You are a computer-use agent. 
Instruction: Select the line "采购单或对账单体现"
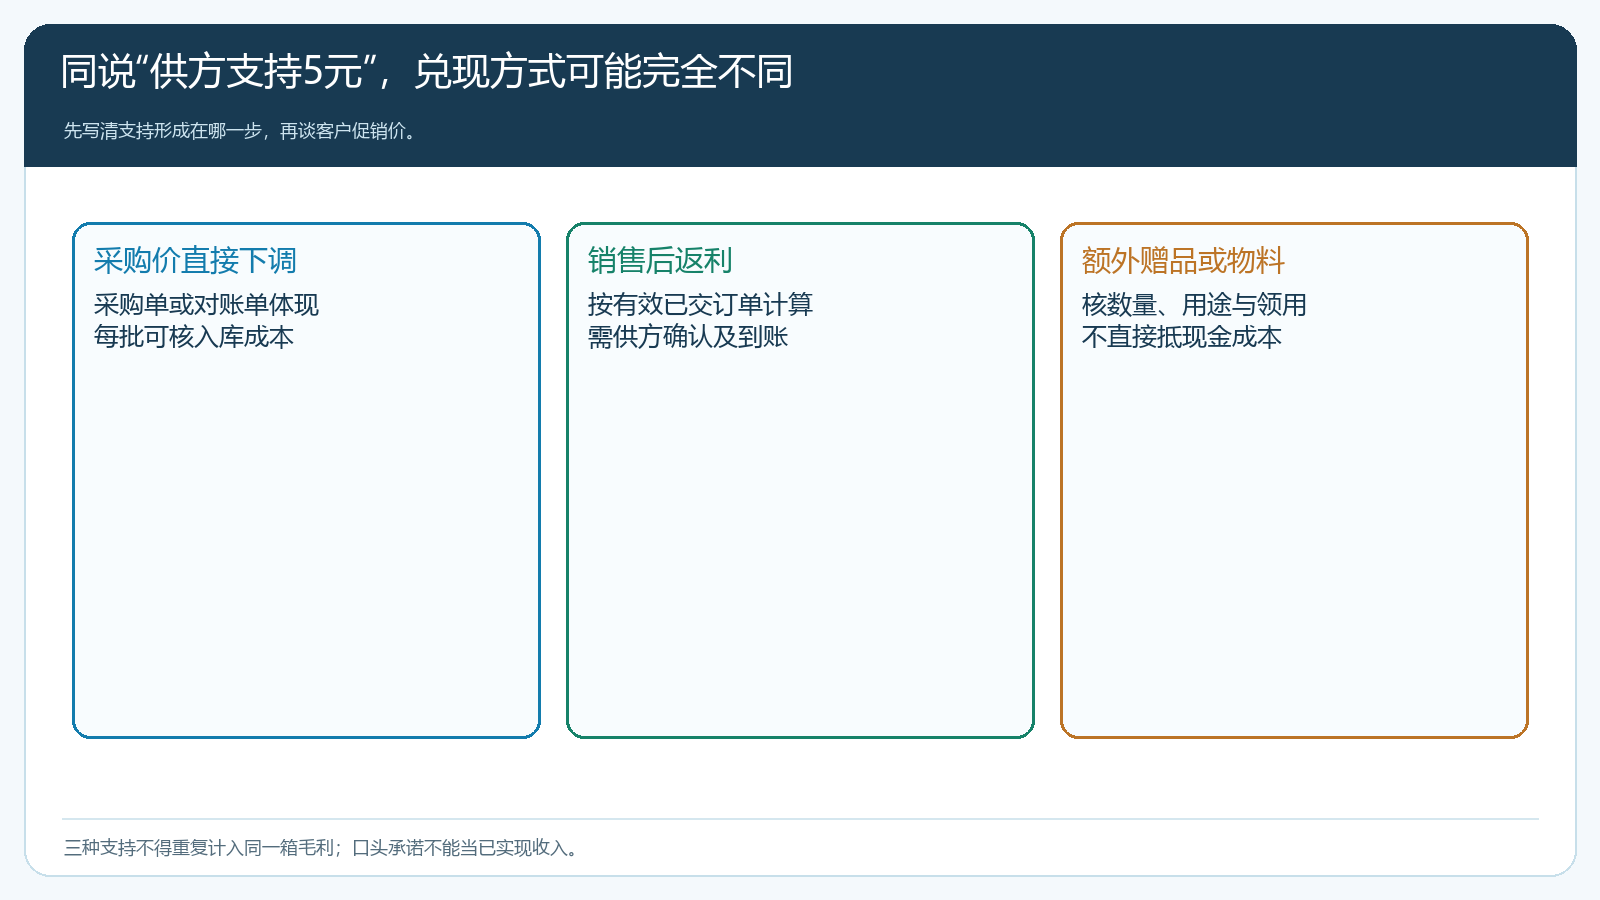click(206, 304)
